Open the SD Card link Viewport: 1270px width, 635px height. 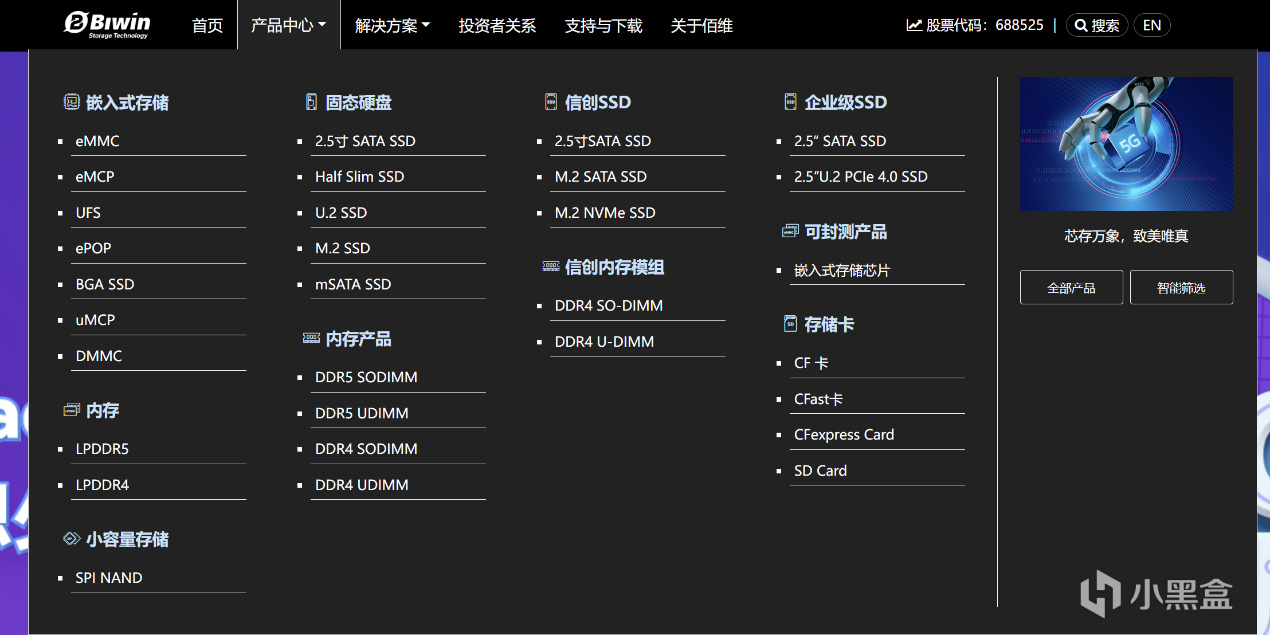(820, 471)
